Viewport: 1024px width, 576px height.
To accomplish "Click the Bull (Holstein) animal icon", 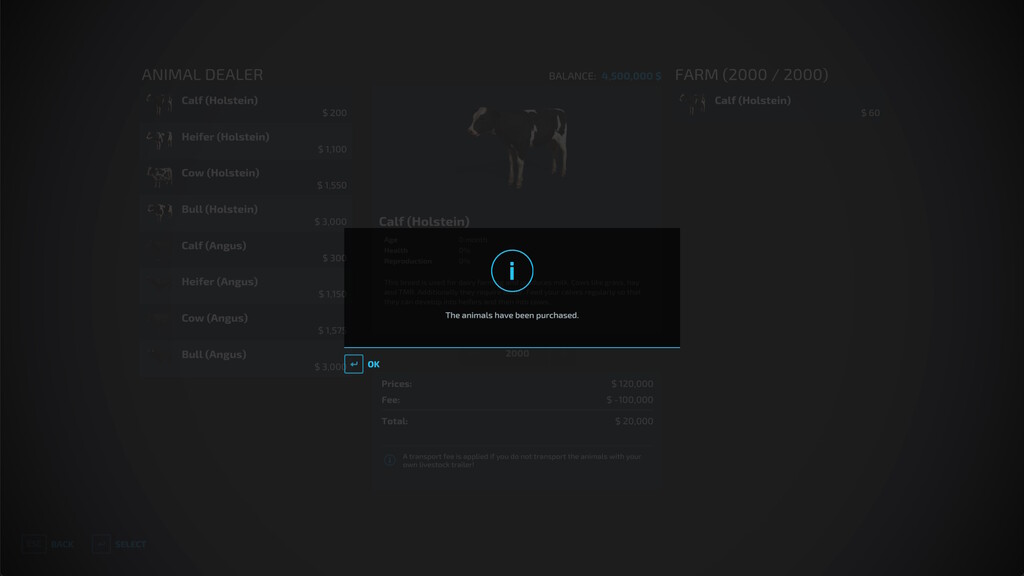I will click(160, 212).
